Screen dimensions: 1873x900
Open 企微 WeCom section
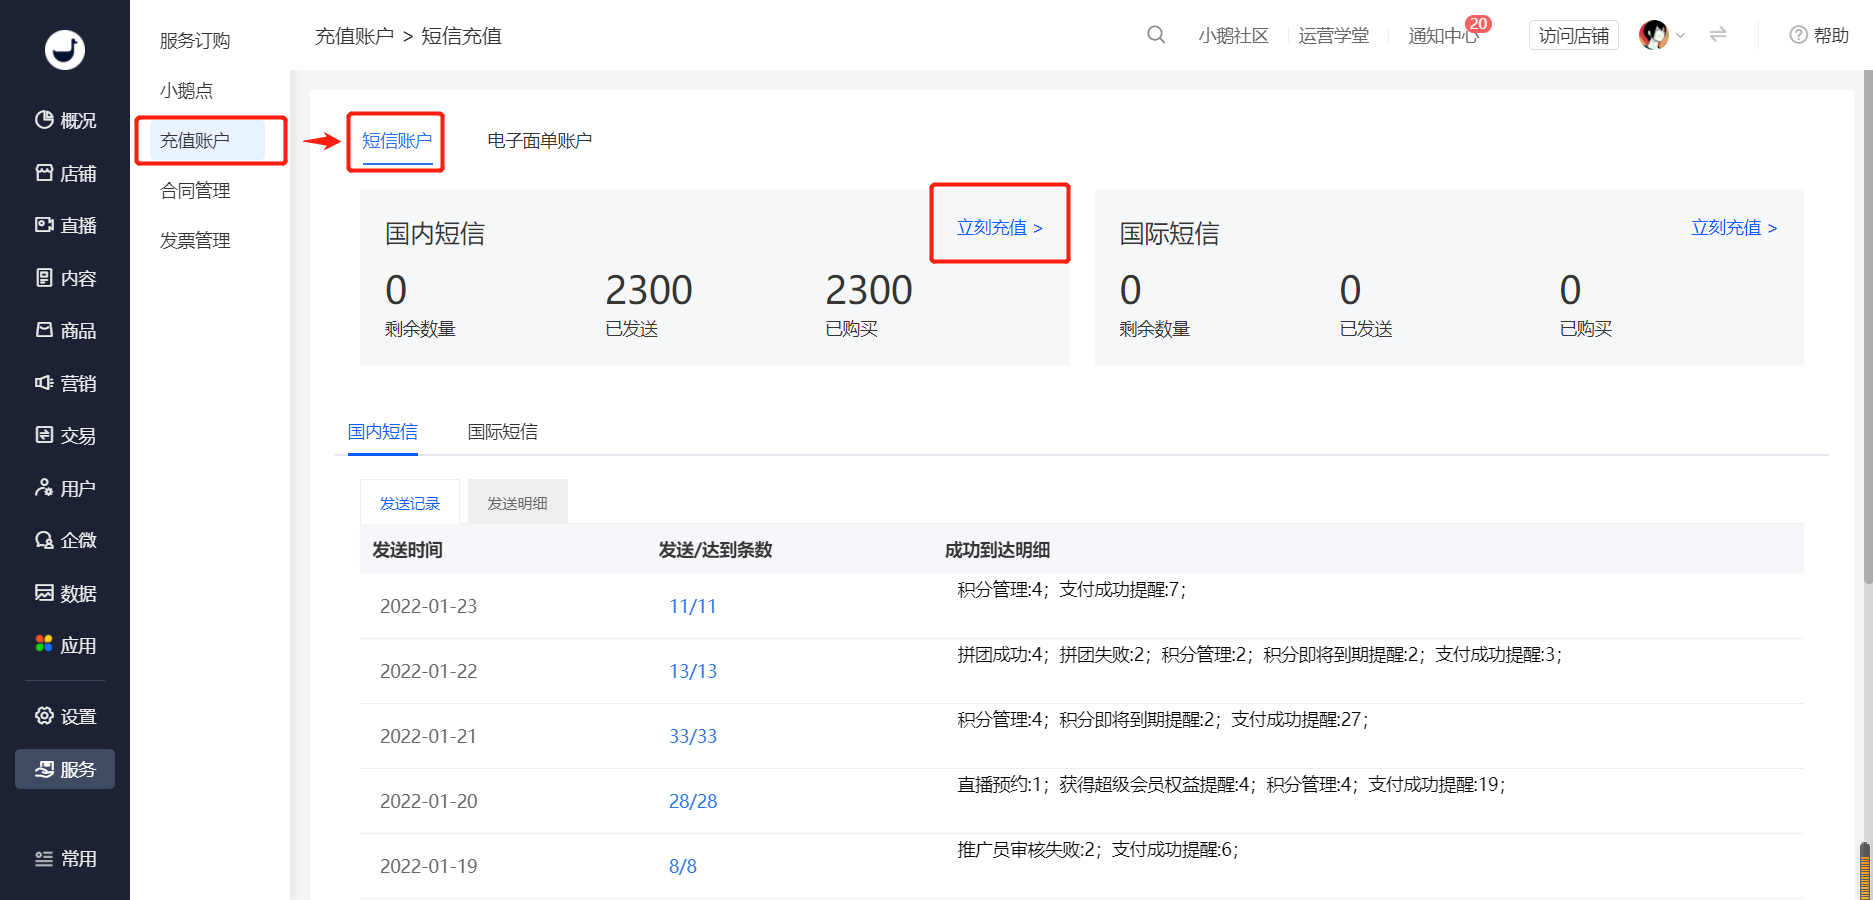65,541
